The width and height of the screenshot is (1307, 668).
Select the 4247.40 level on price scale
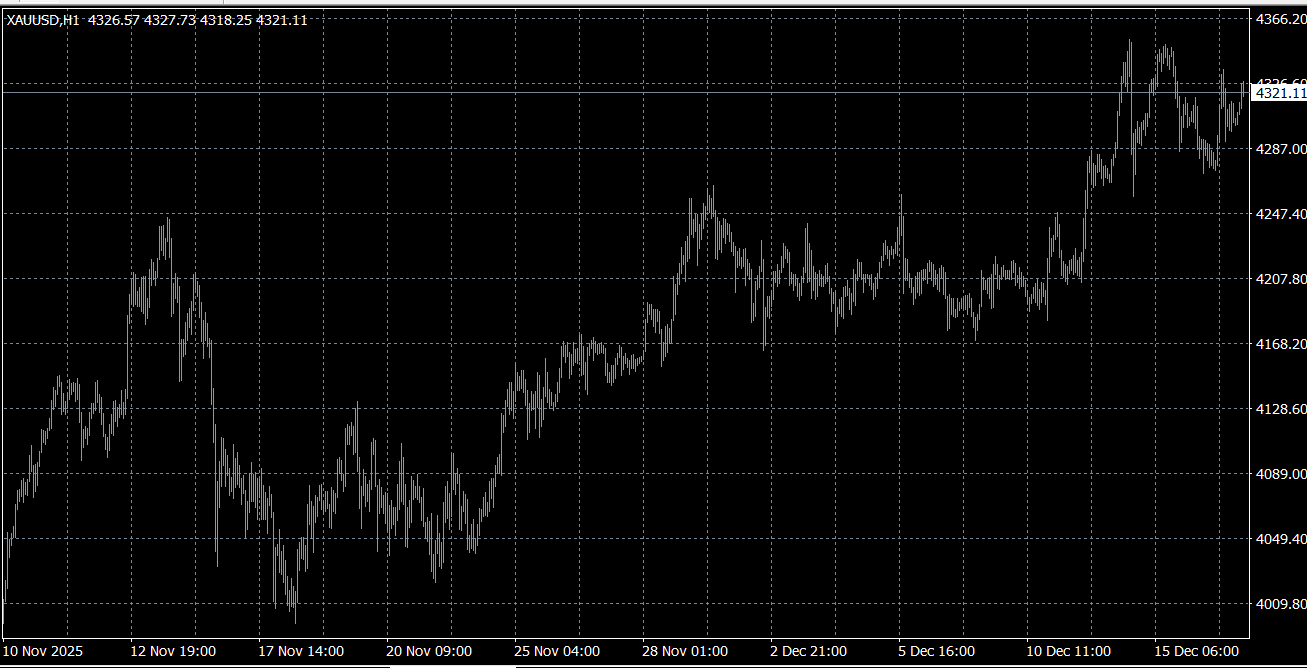click(x=1280, y=214)
